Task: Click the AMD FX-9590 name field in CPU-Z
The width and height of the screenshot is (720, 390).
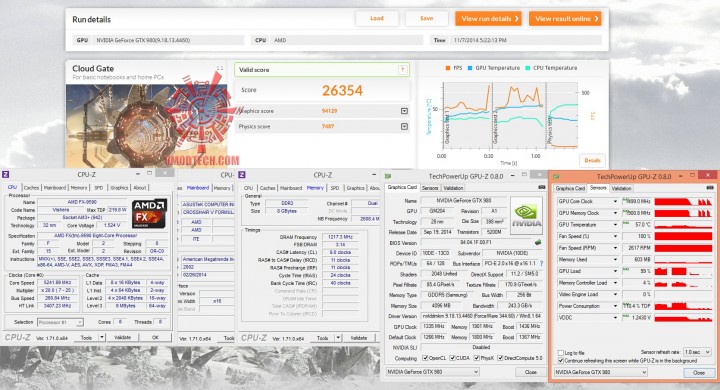Action: pos(82,202)
